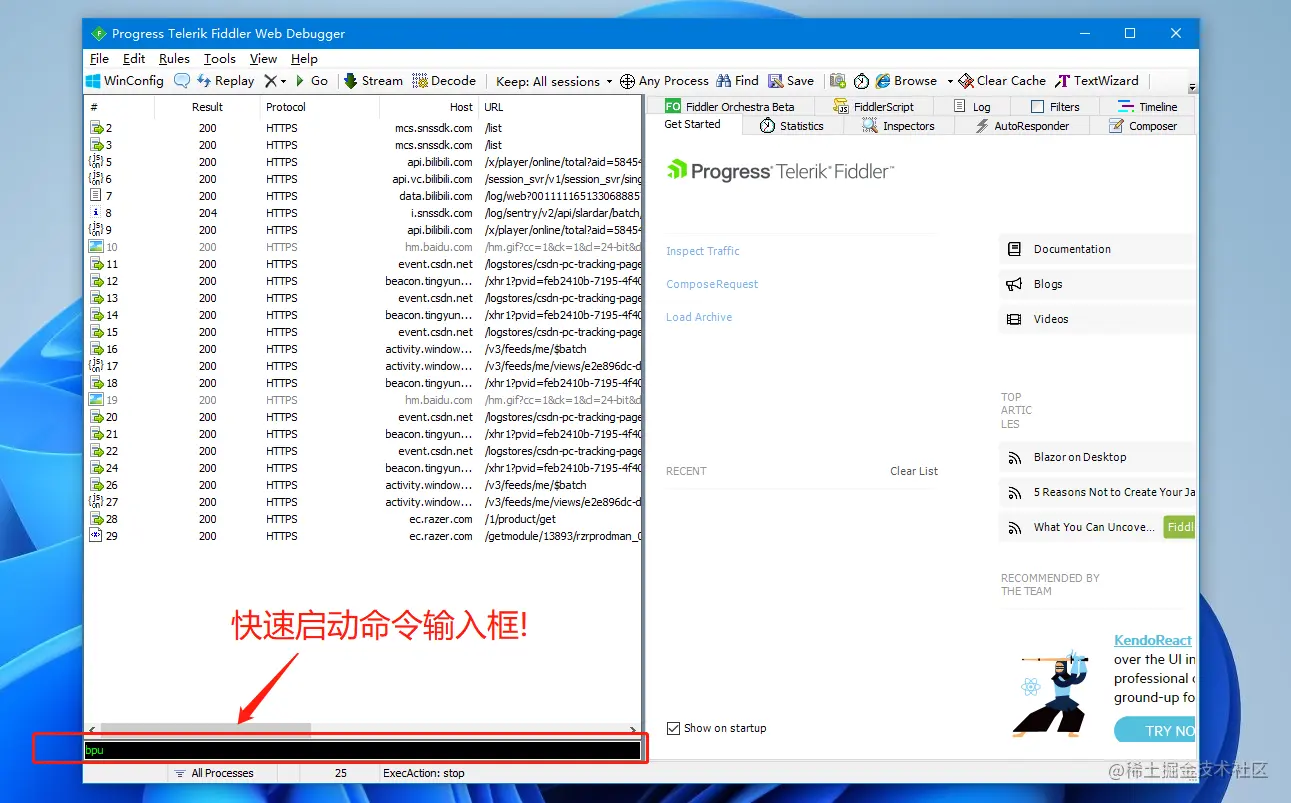The width and height of the screenshot is (1291, 803).
Task: Clear the WinINET cache with Clear Cache
Action: tap(1002, 81)
